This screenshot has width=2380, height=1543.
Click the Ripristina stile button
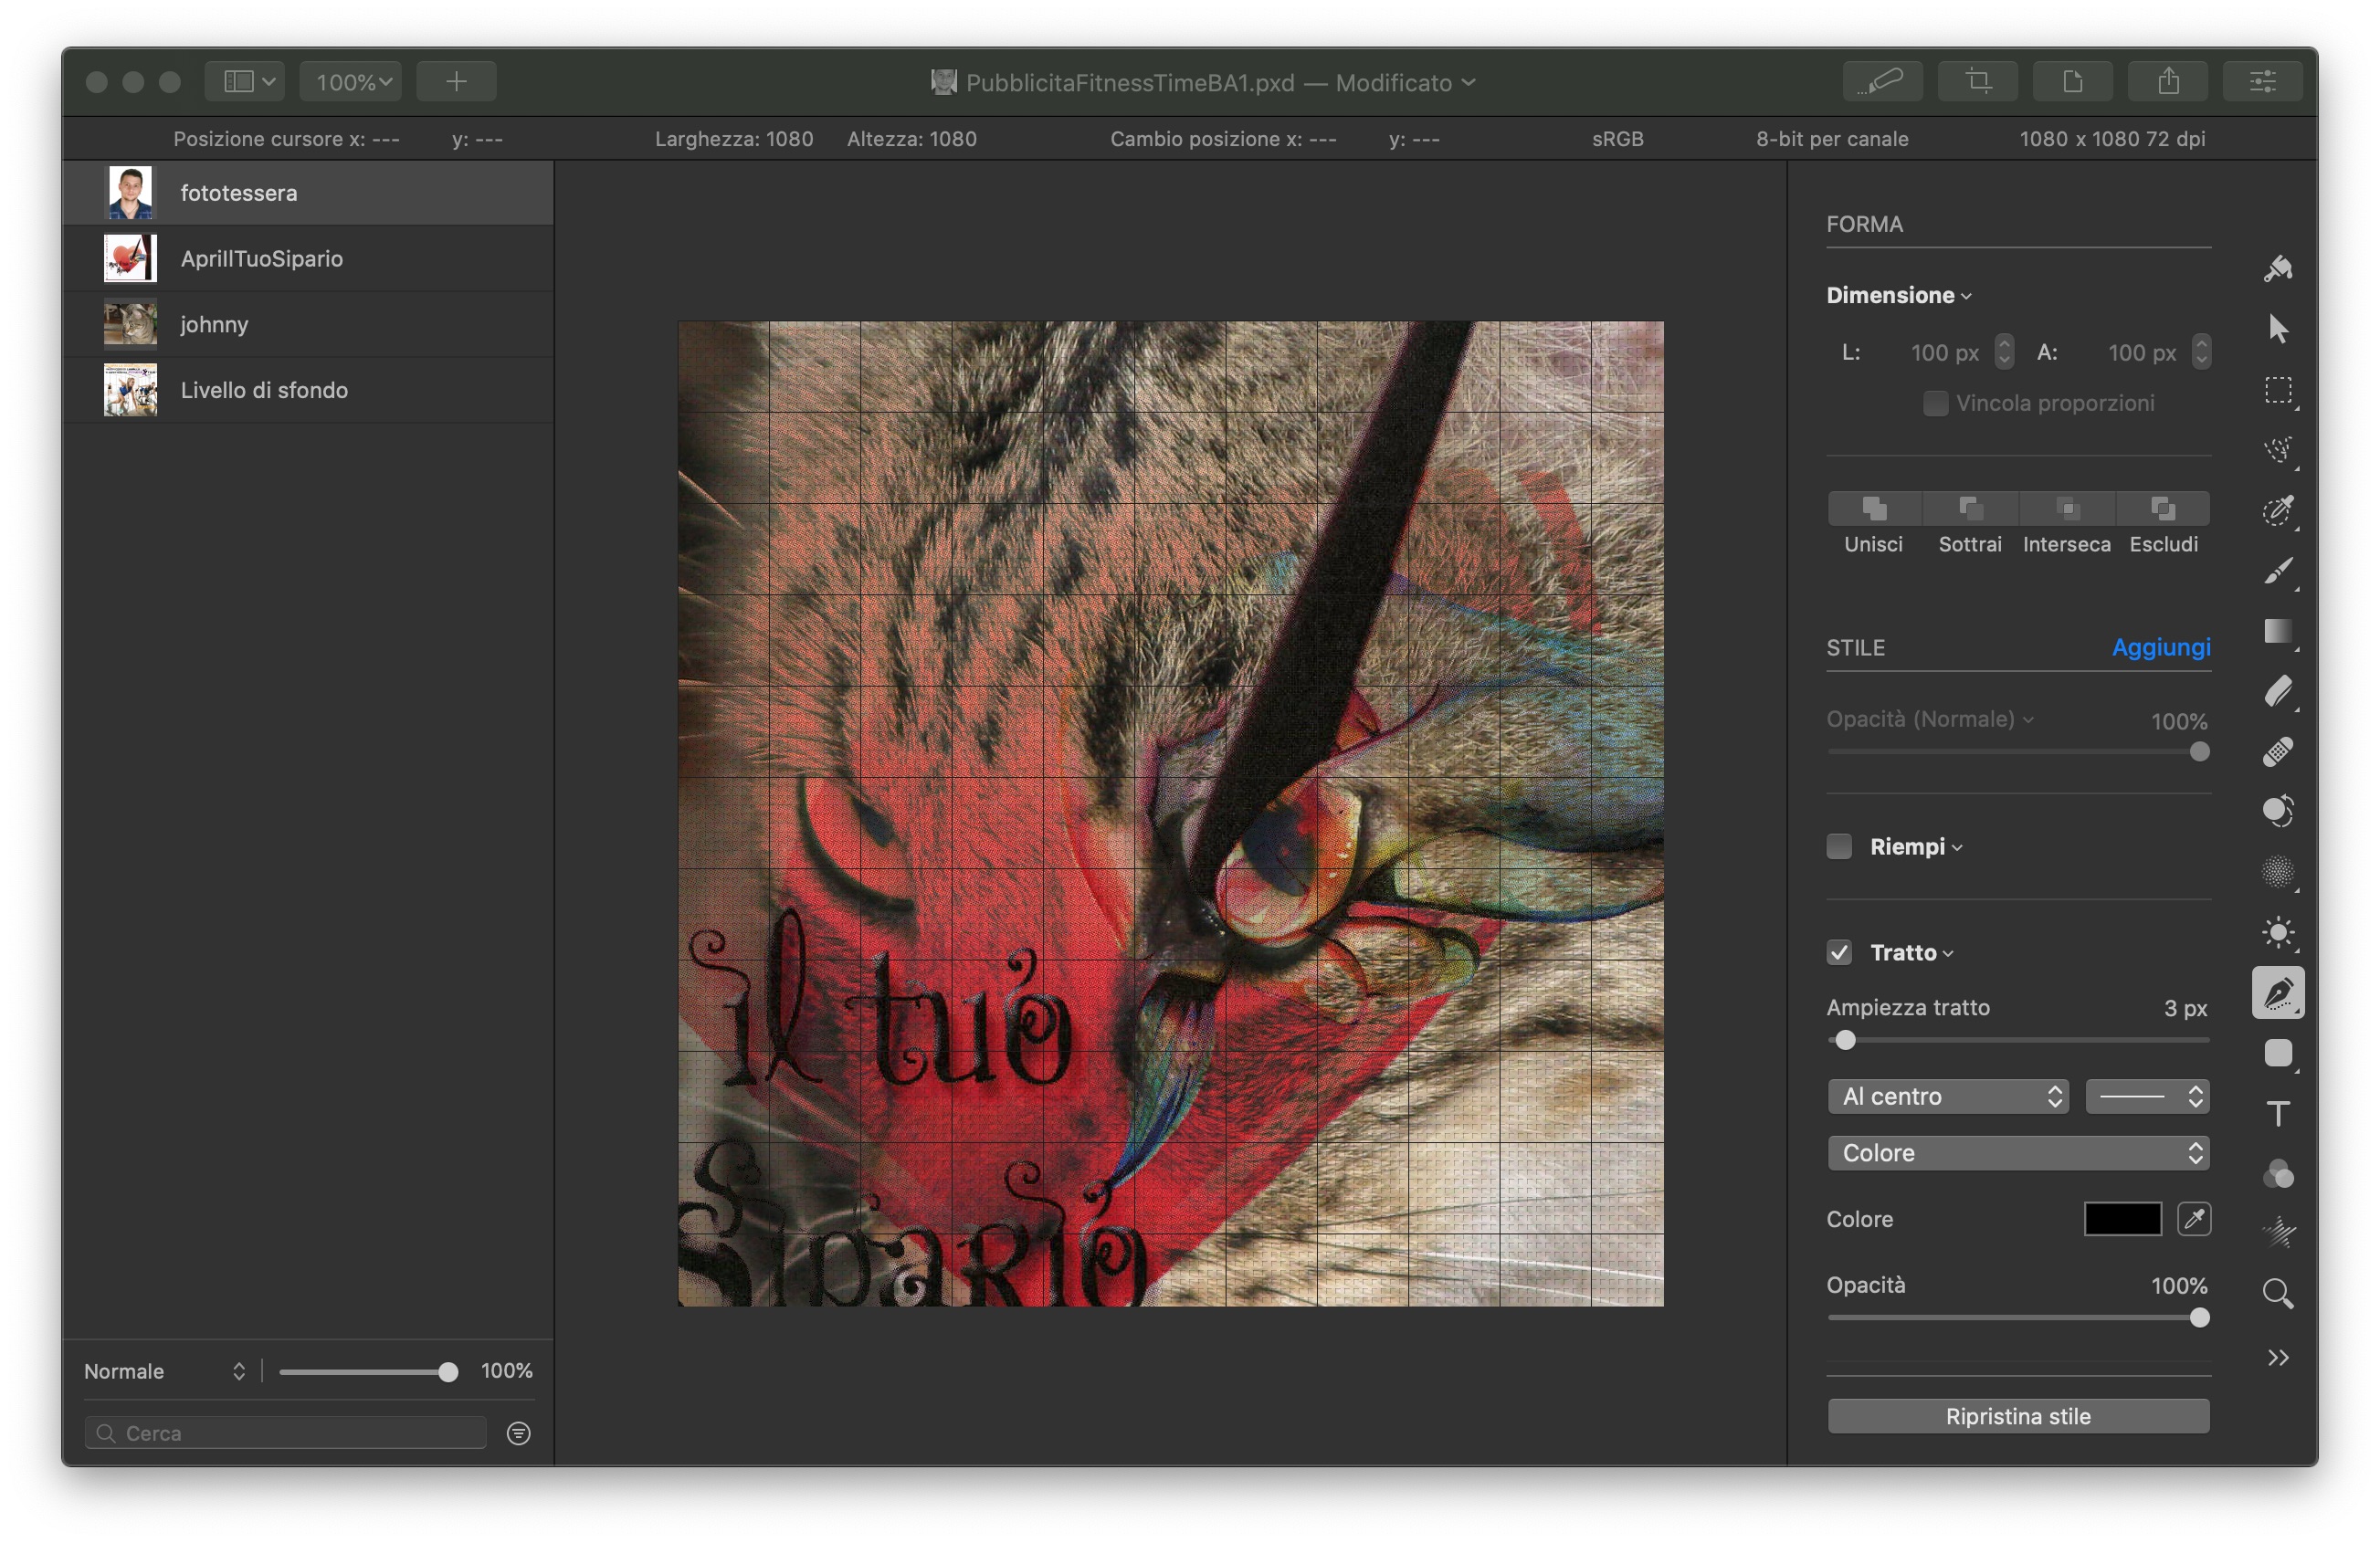tap(2018, 1415)
